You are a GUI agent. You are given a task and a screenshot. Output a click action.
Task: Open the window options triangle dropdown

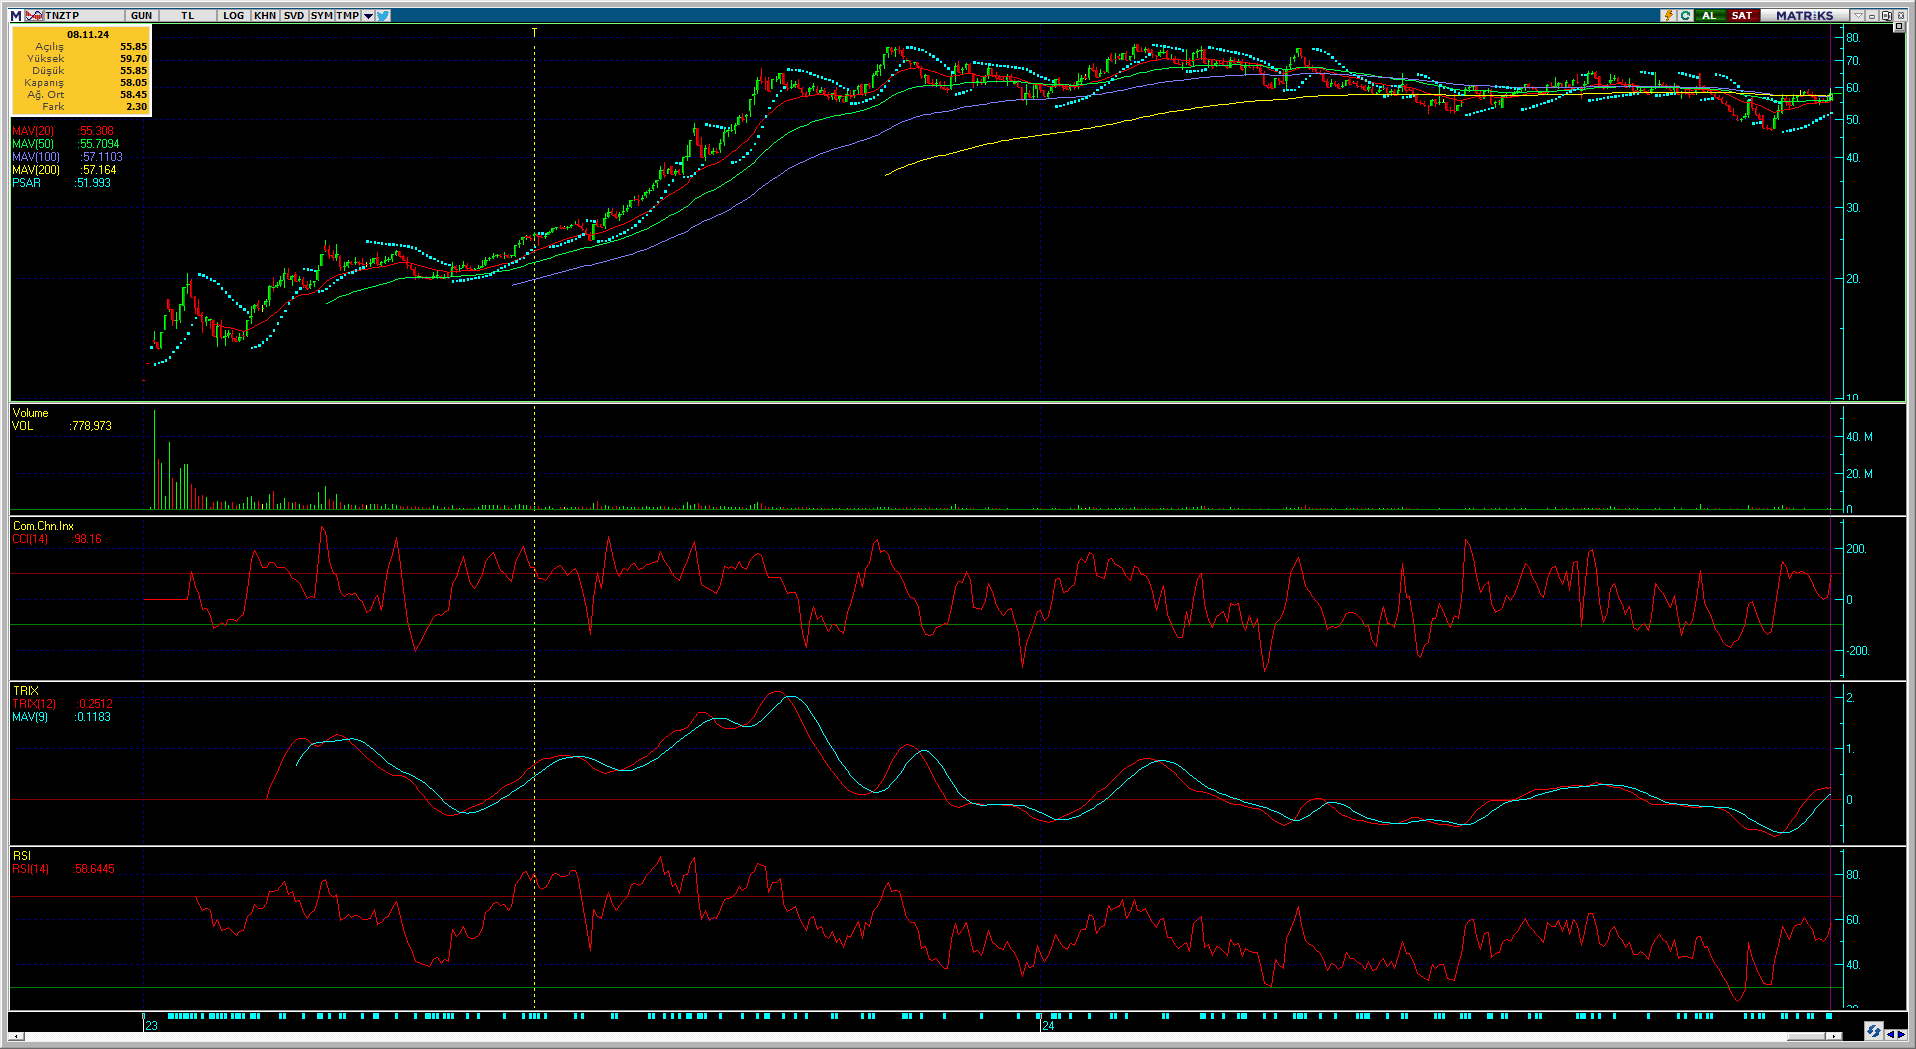point(1858,15)
